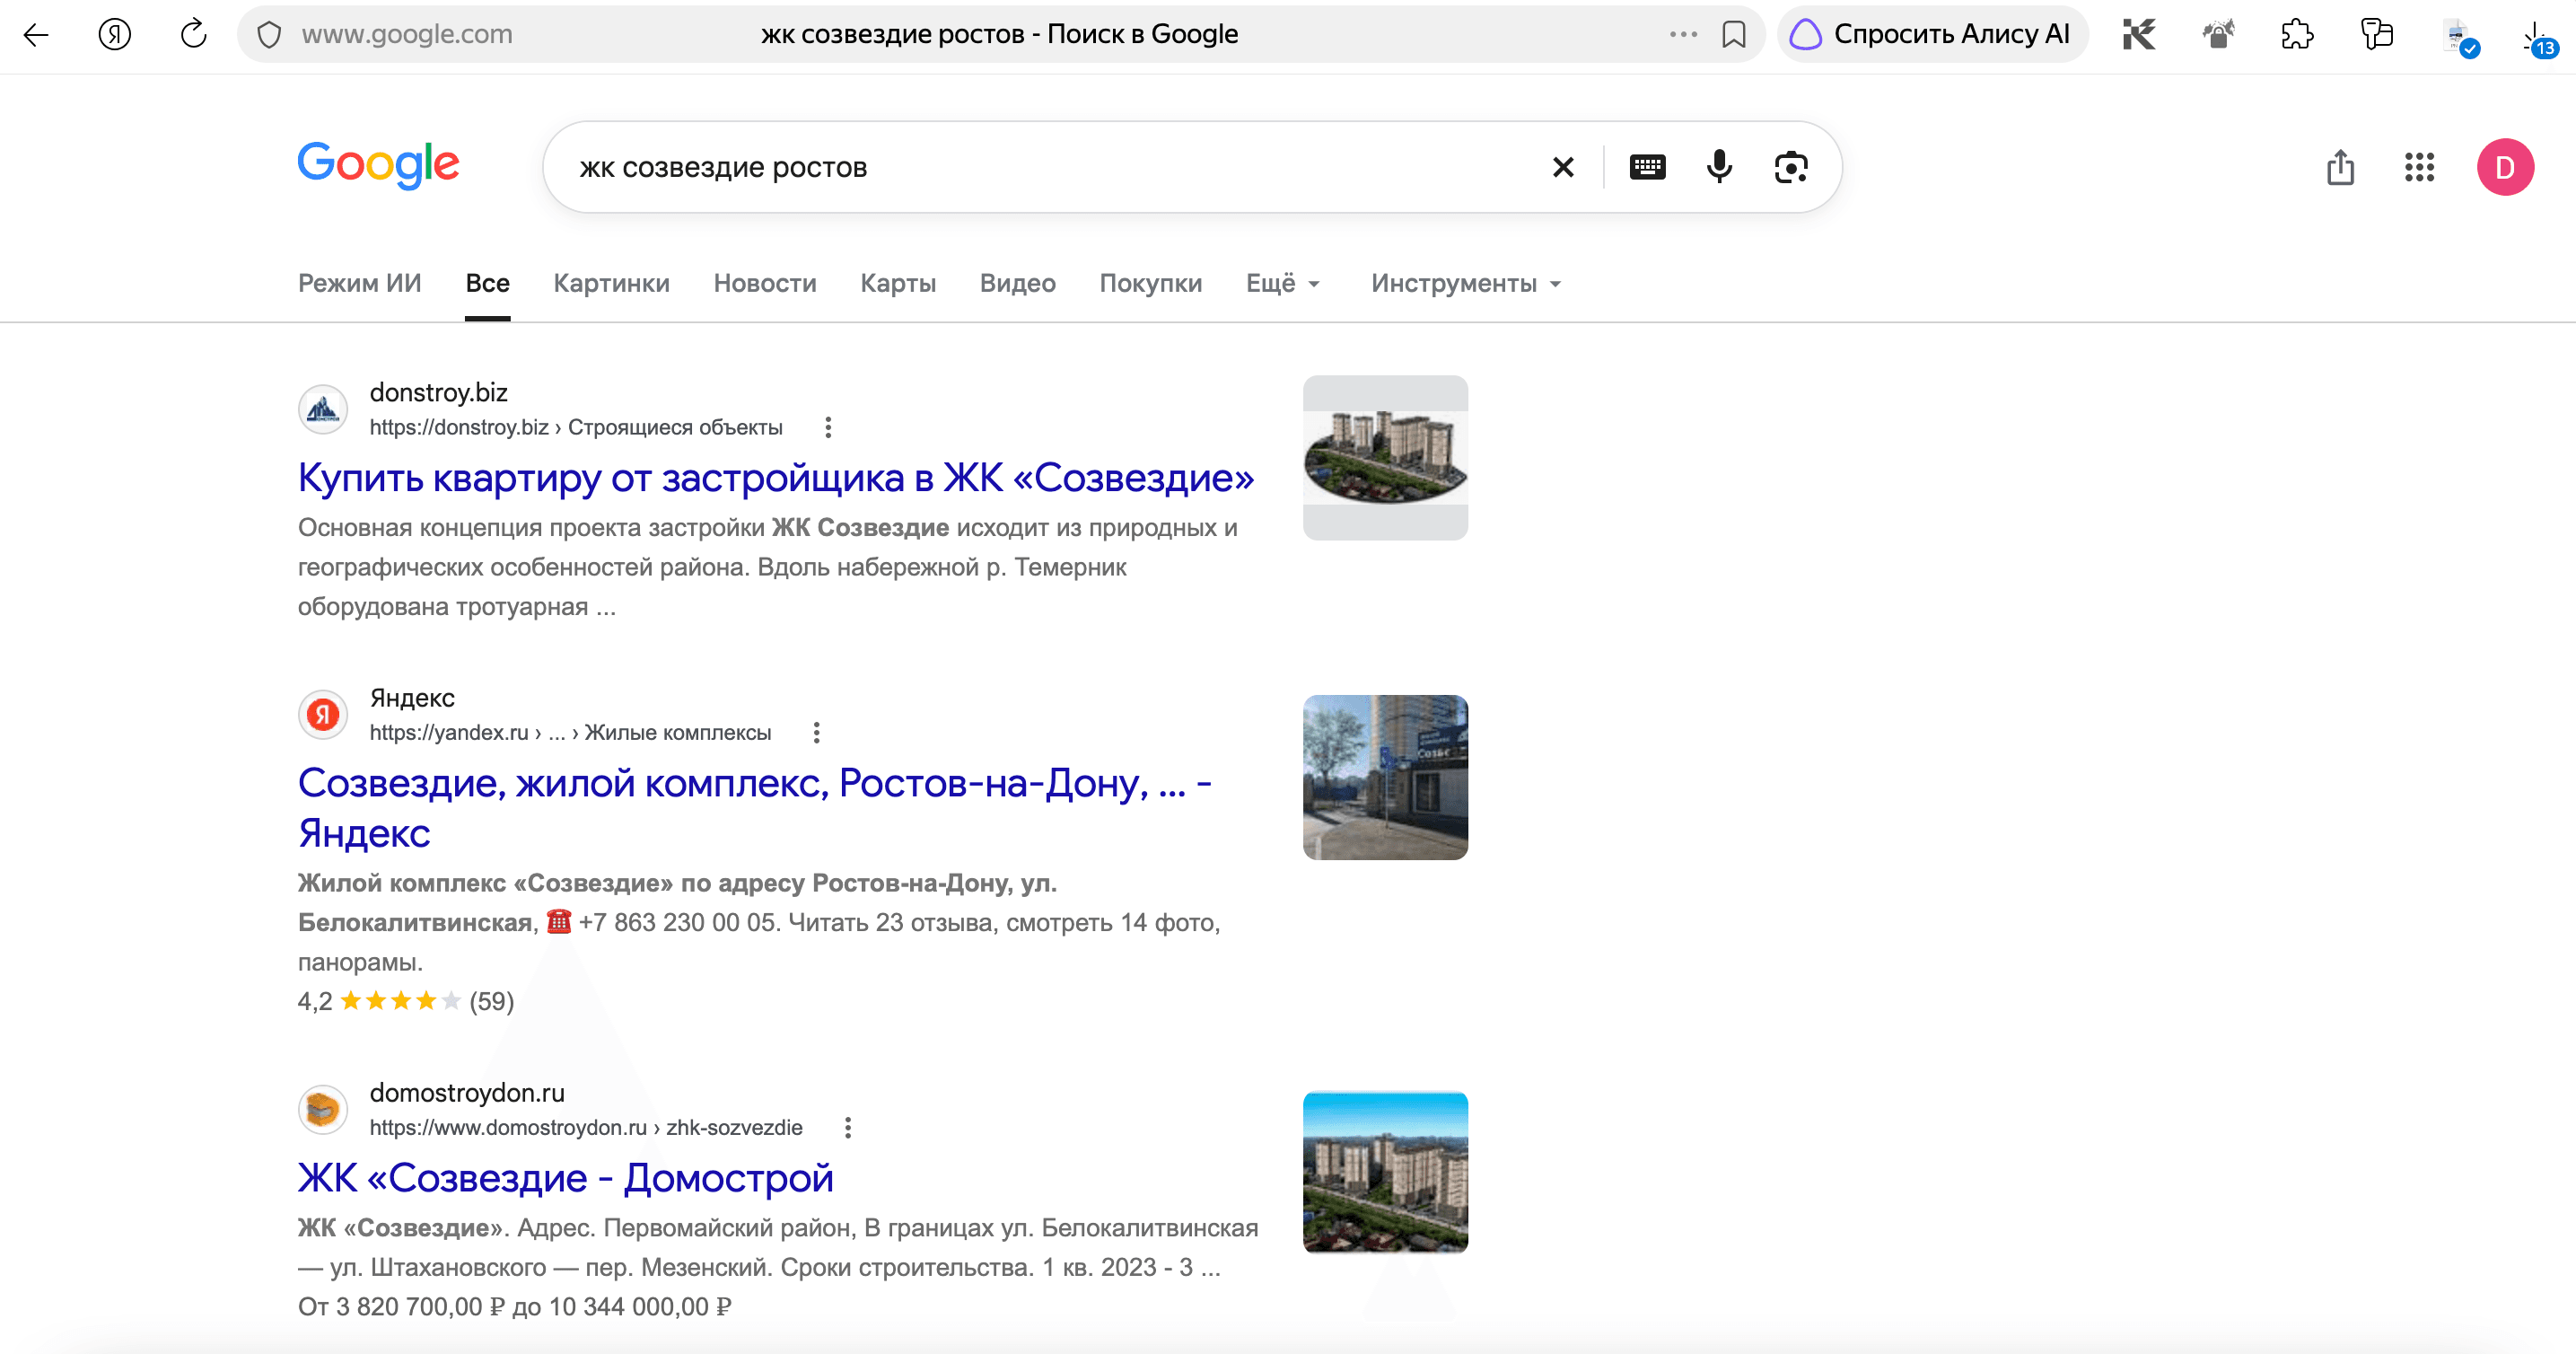Open the K extension icon
The image size is (2576, 1354).
pyautogui.click(x=2139, y=35)
